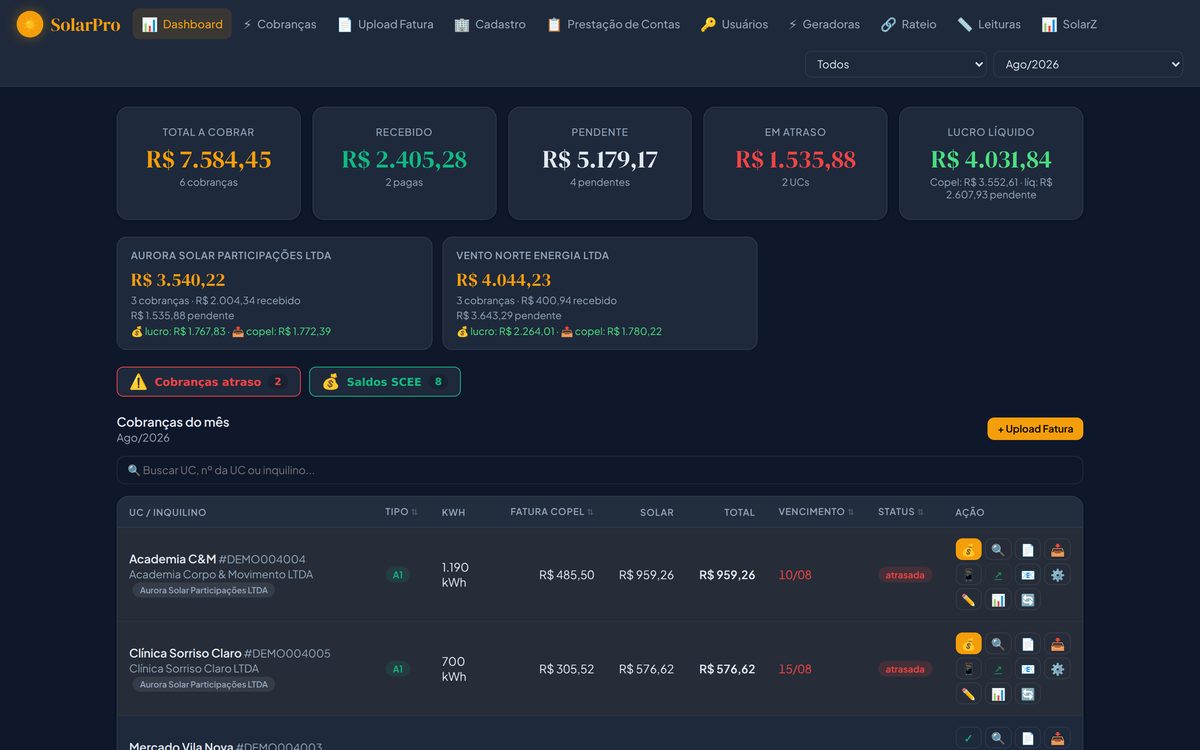Screen dimensions: 1200x750
Task: Select Vento Norte Energia LTDA card
Action: (x=600, y=293)
